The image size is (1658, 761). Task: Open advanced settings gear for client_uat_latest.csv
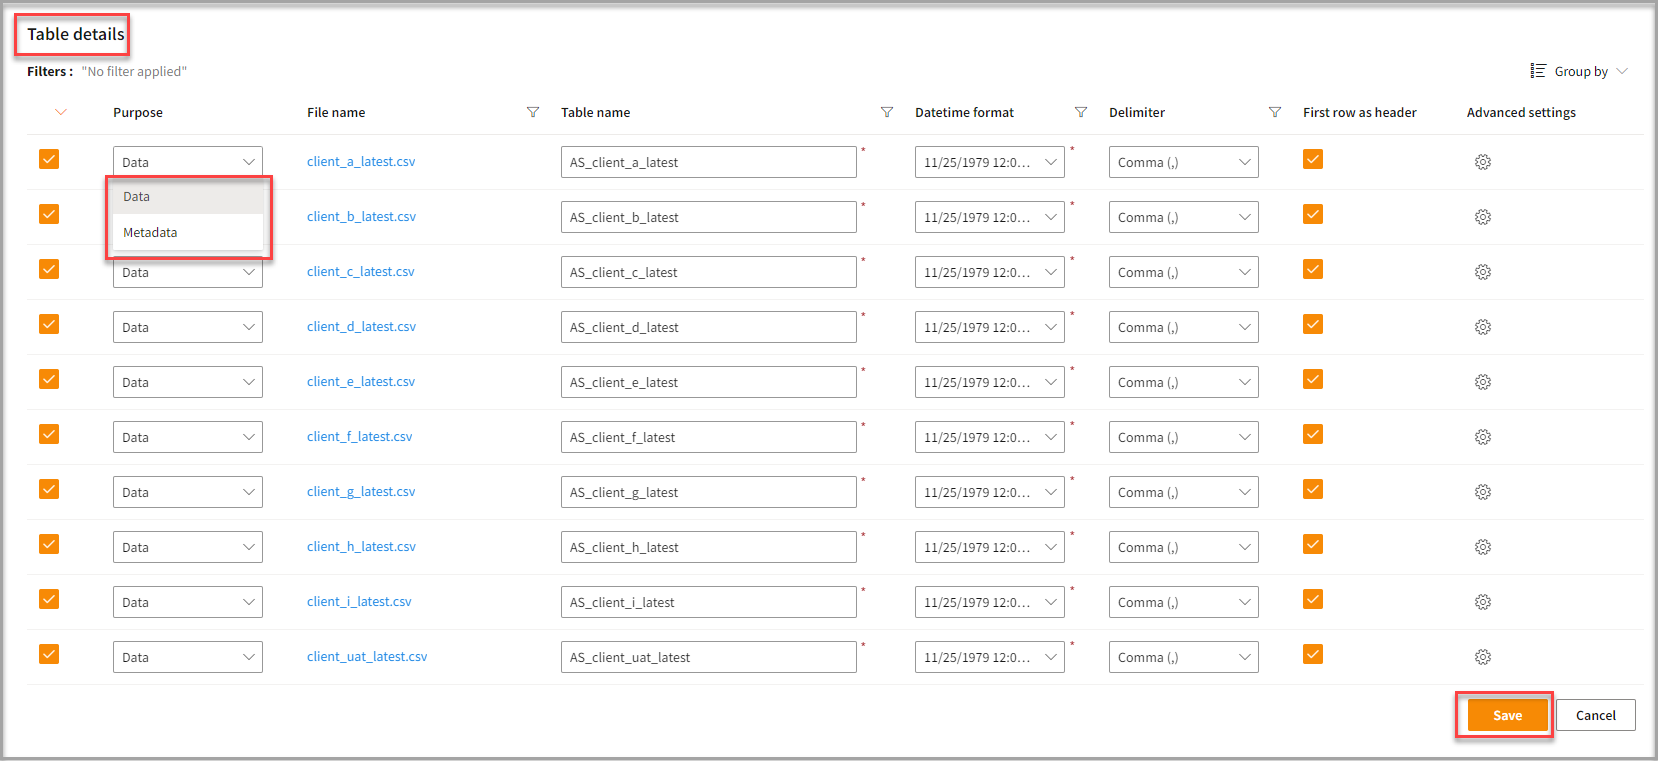(x=1482, y=657)
